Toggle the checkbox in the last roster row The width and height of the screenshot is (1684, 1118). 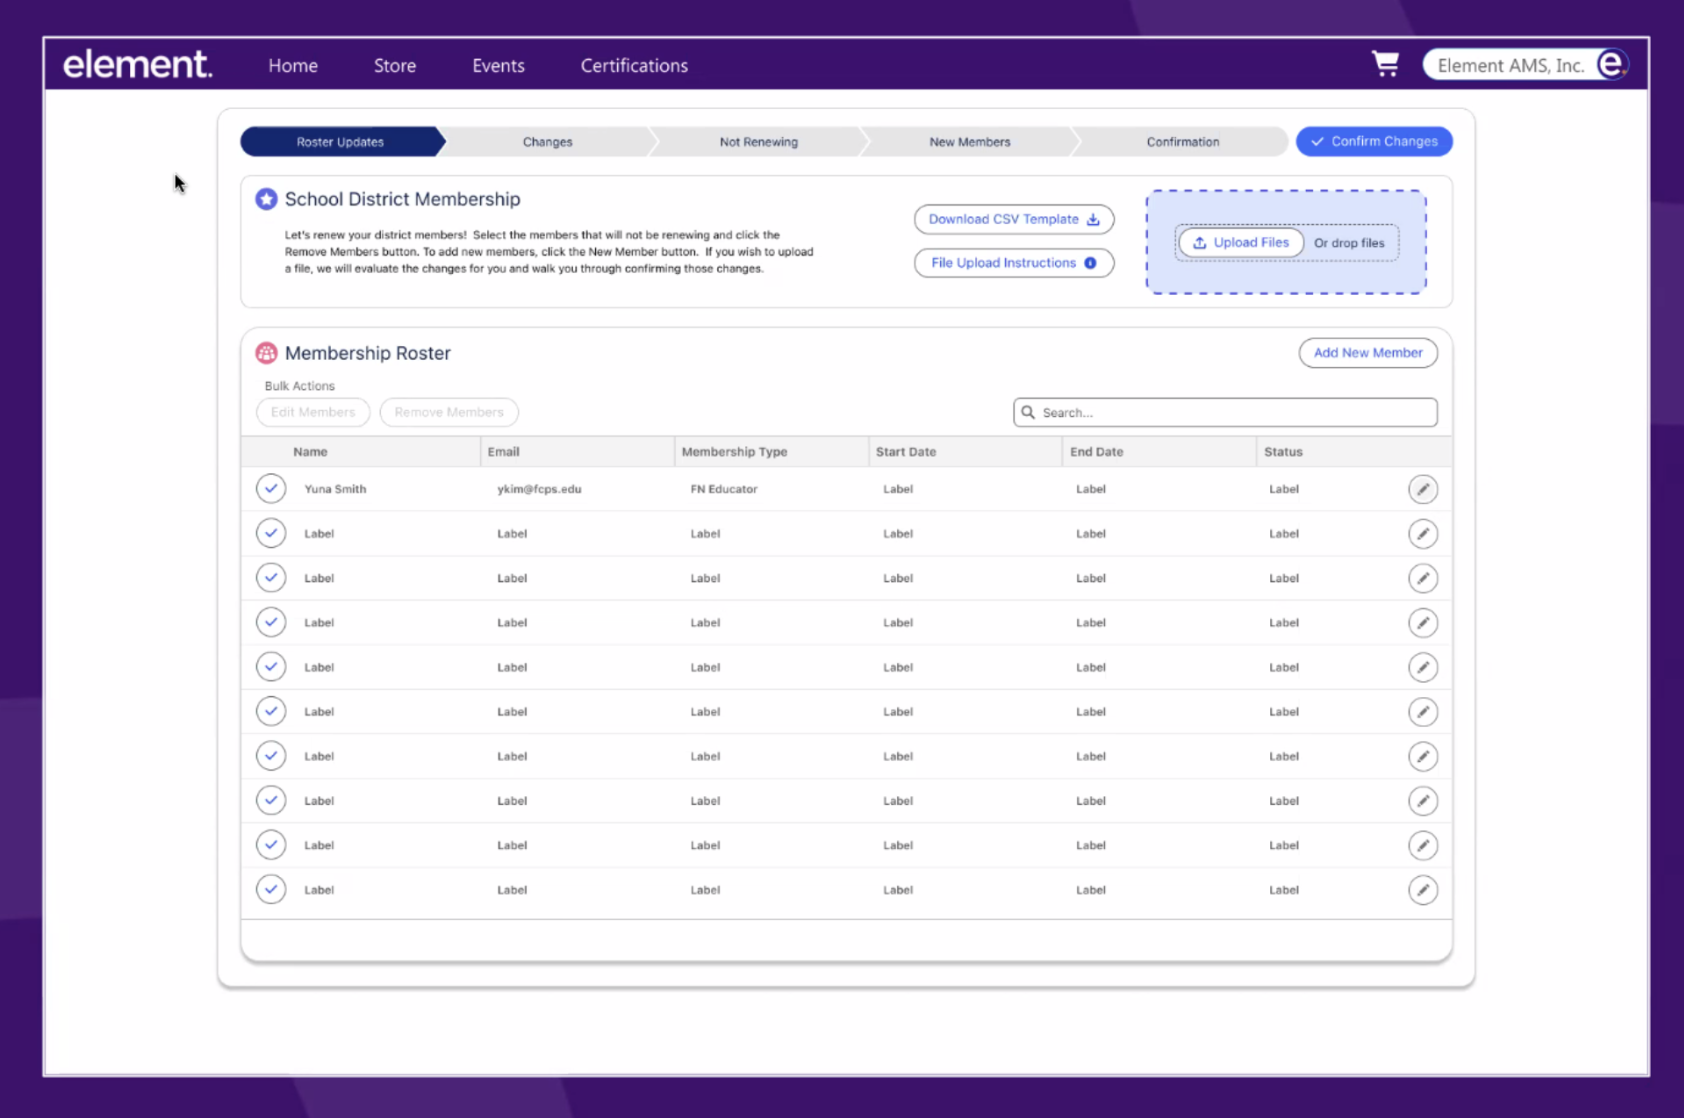271,890
